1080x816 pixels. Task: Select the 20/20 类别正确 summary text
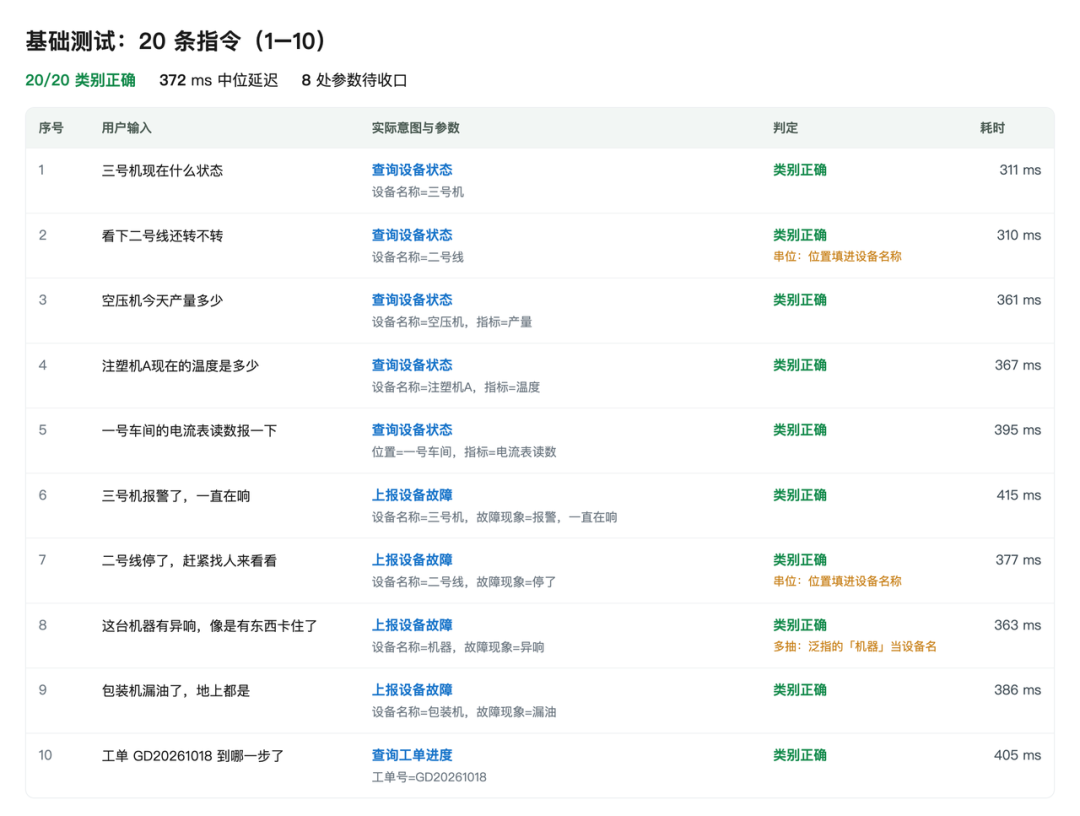pos(81,81)
